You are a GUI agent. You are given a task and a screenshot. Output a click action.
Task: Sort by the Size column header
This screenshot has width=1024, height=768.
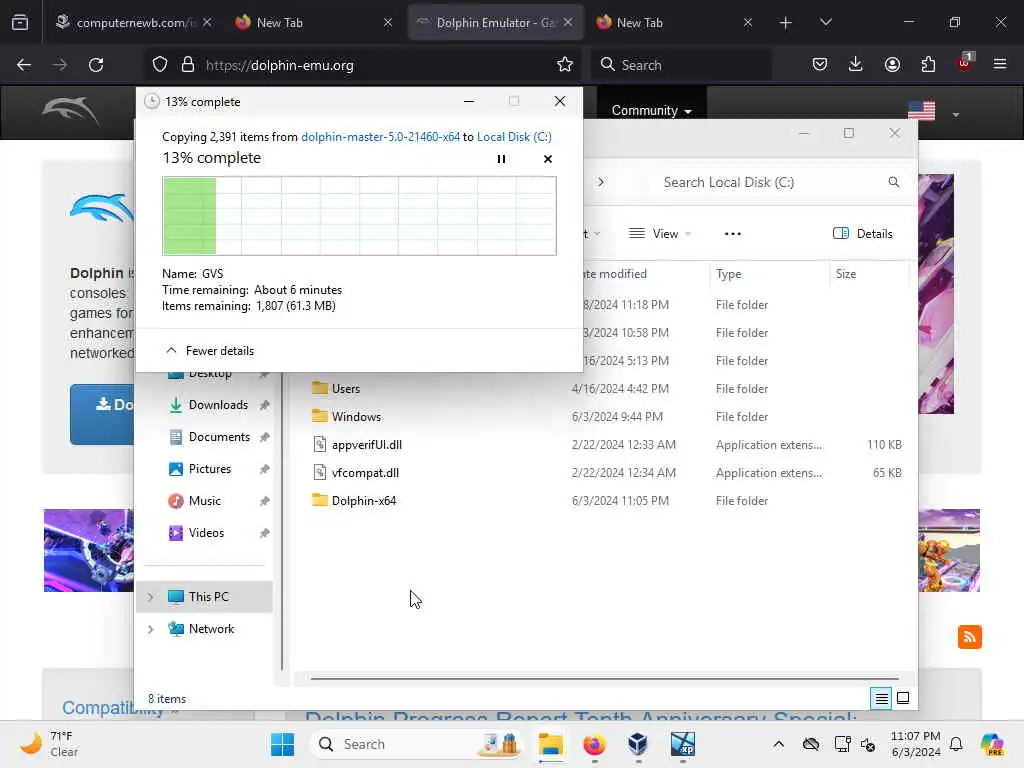869,274
